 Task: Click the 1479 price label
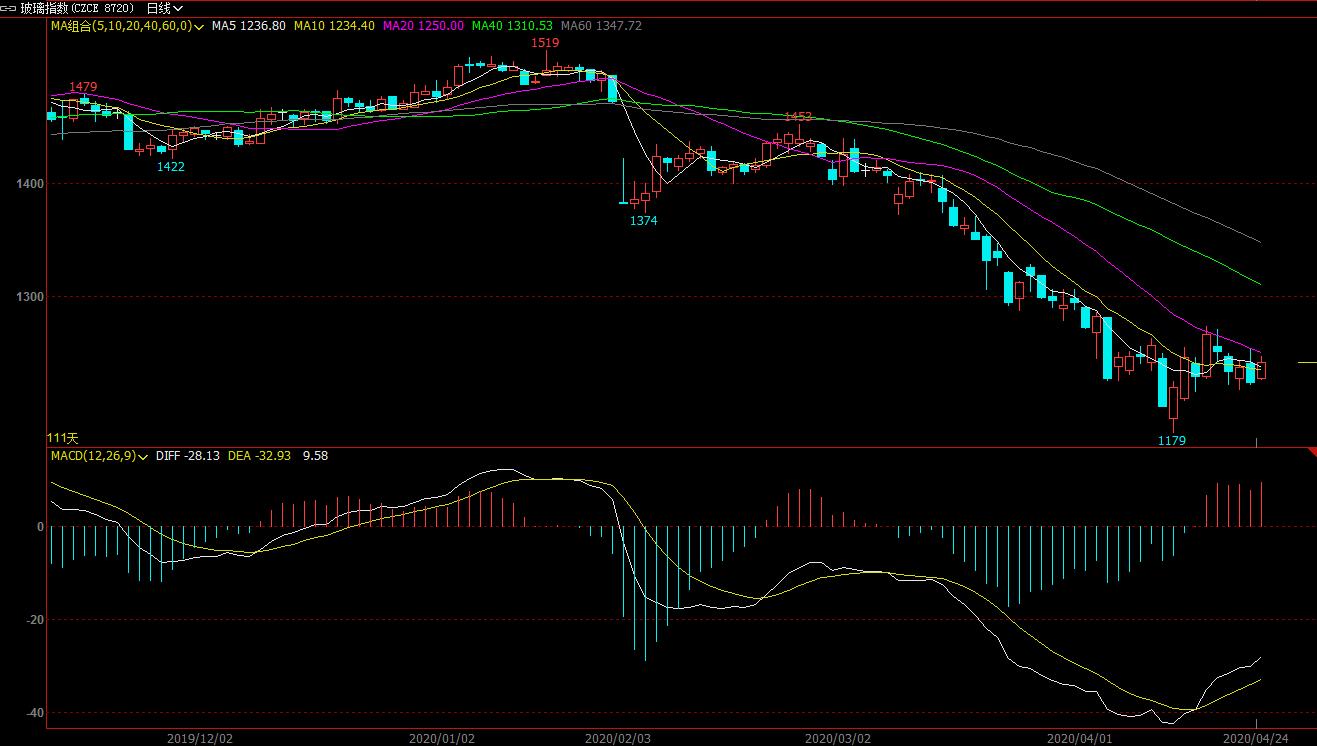coord(83,88)
